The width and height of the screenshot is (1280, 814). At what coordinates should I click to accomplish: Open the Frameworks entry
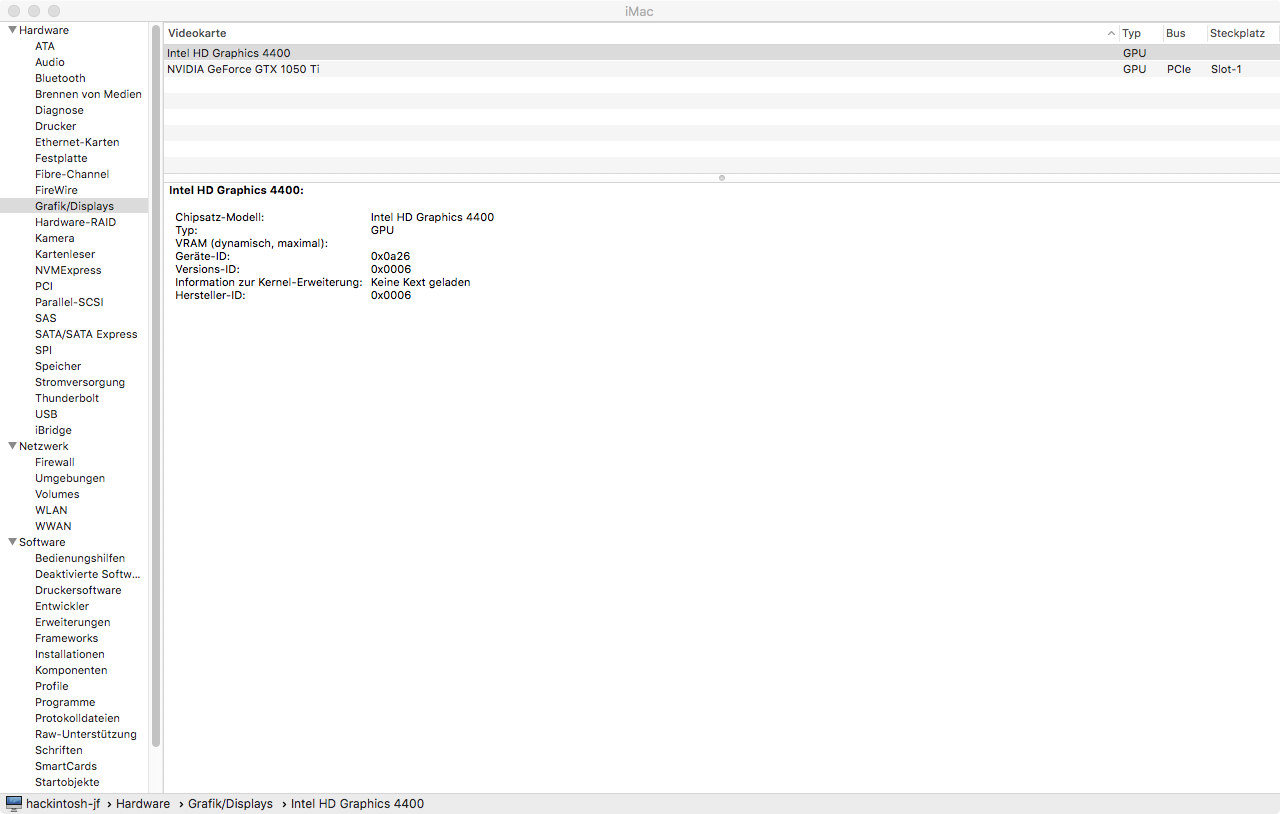click(67, 638)
